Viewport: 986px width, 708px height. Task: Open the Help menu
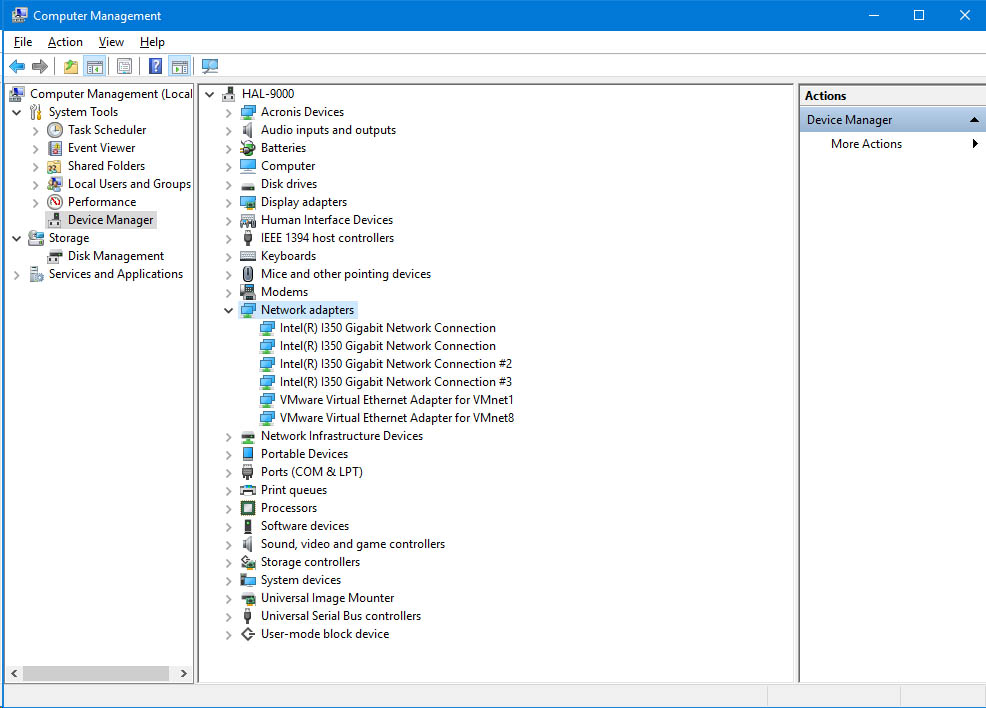click(152, 42)
